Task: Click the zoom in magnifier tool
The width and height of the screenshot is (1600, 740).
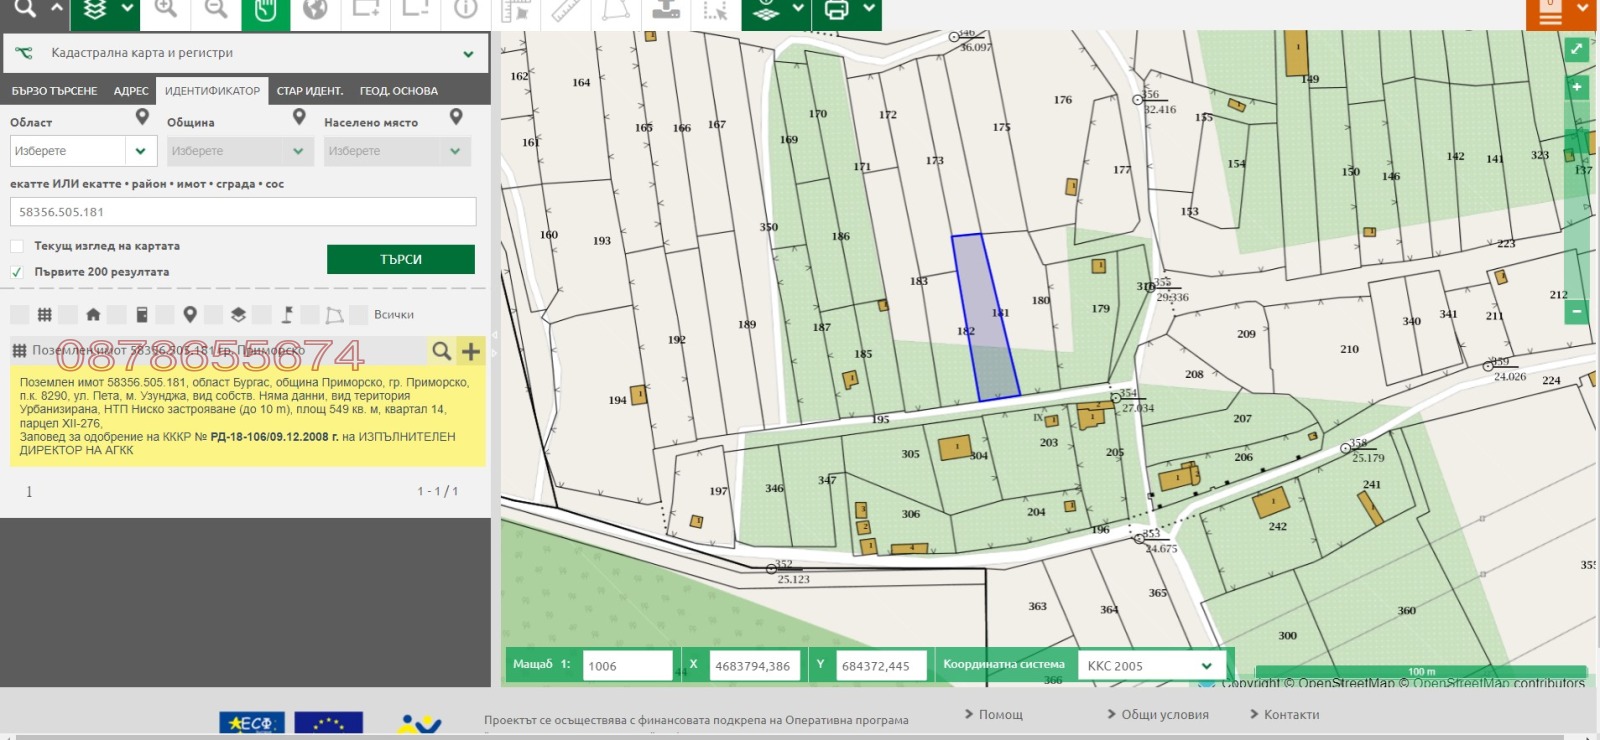Action: 166,10
